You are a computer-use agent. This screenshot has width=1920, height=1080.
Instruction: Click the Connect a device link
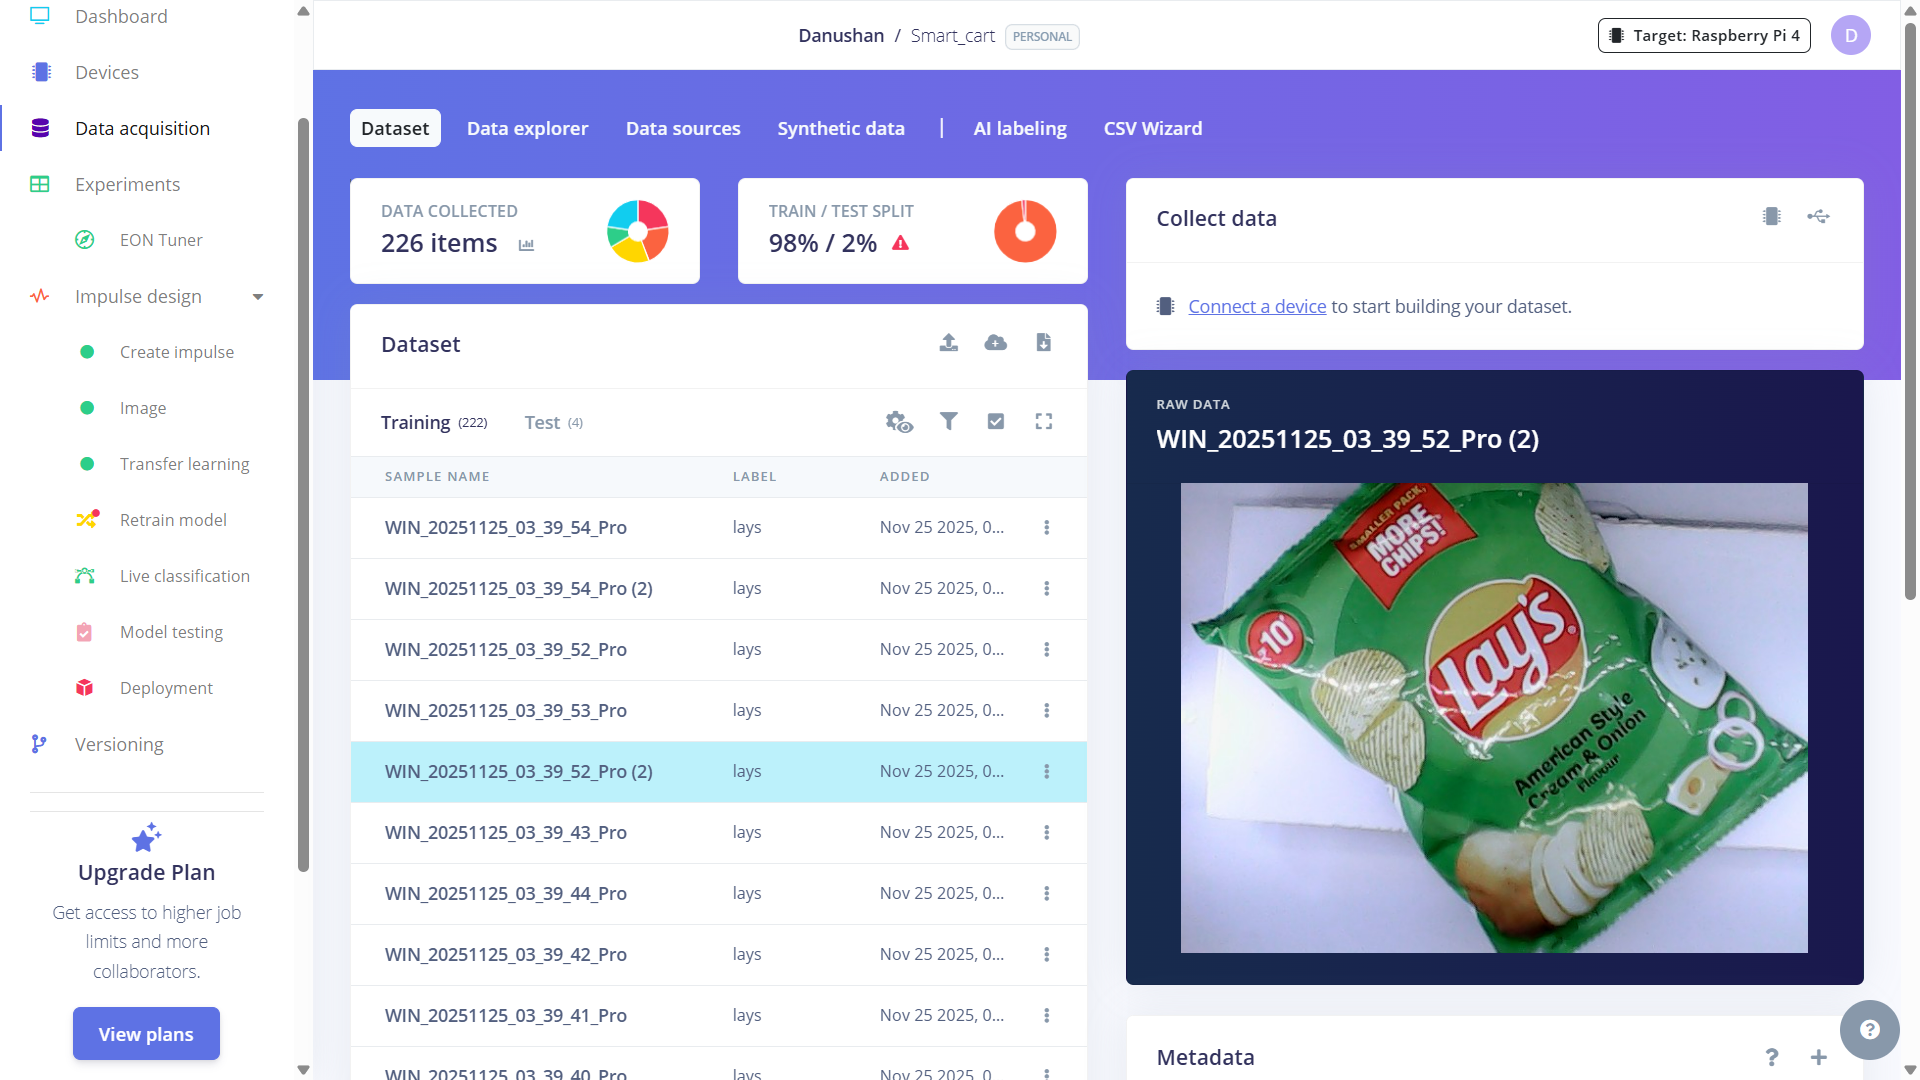click(1257, 307)
